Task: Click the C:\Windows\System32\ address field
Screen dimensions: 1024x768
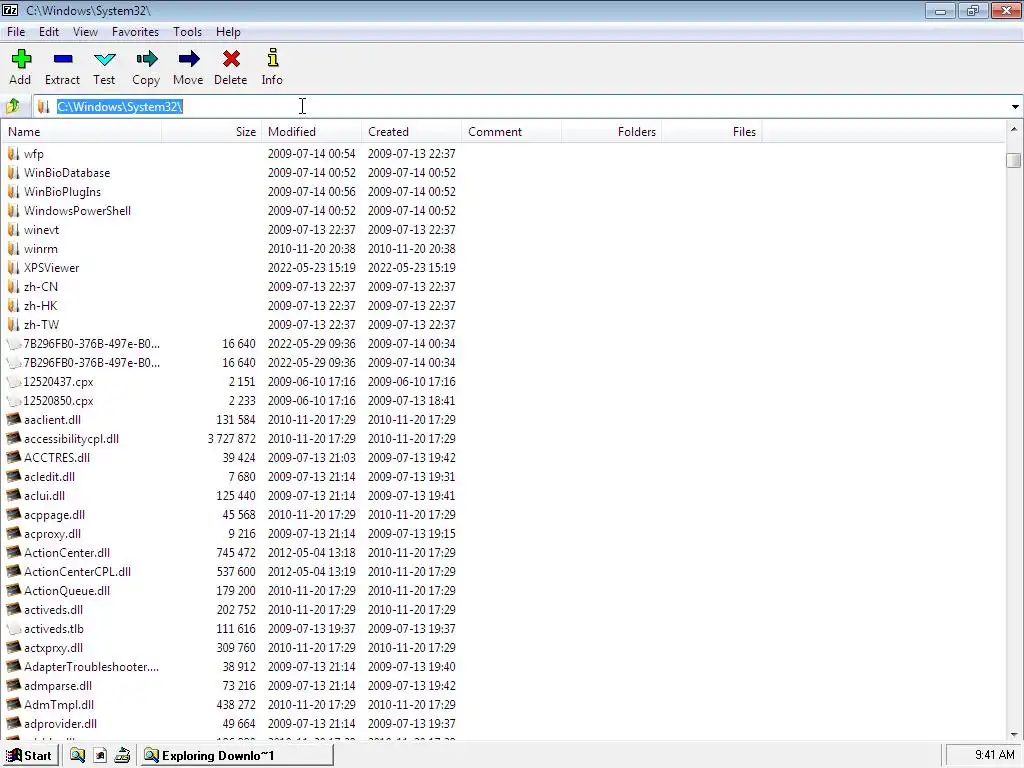Action: [x=520, y=106]
